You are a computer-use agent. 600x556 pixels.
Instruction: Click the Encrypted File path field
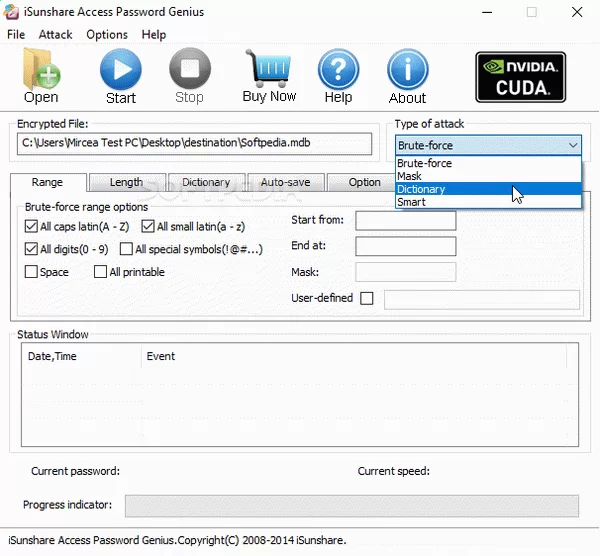click(194, 143)
